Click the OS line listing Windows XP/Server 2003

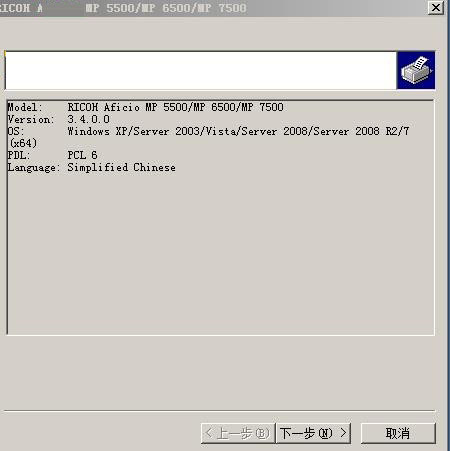pos(208,131)
